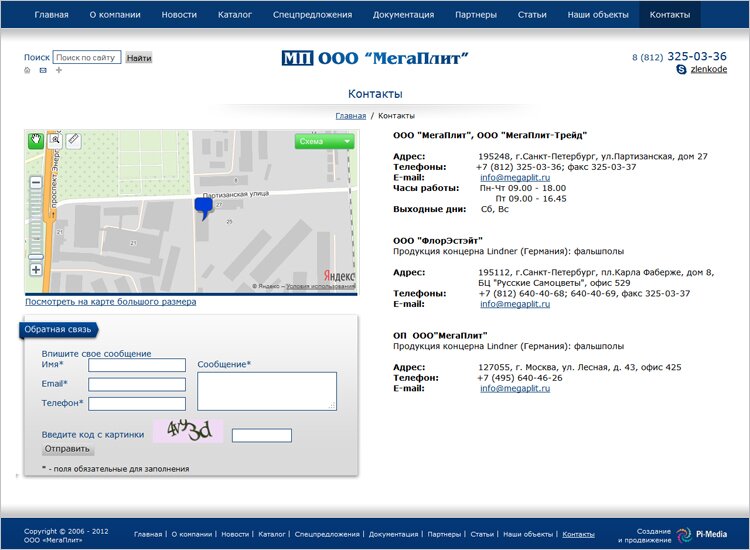Open Каталог in top navigation
The image size is (750, 550).
234,14
